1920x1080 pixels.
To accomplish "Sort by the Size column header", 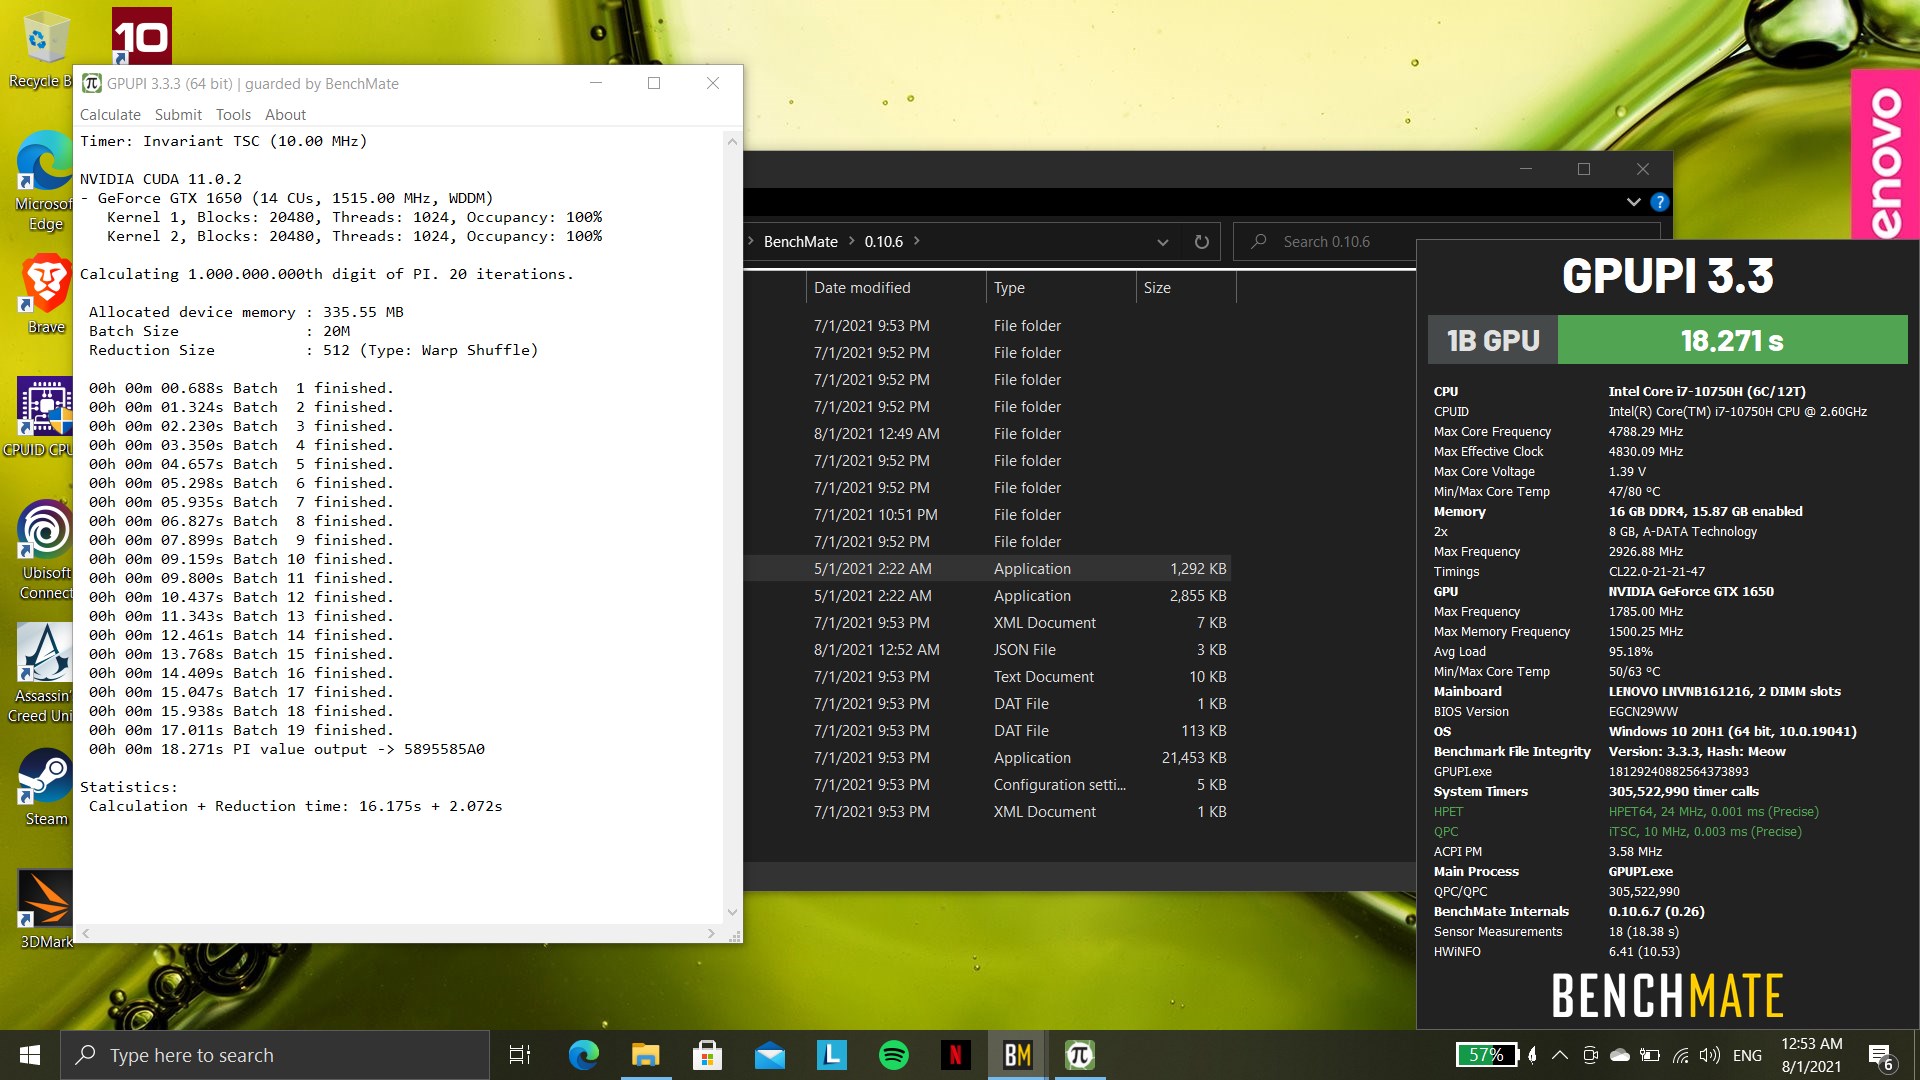I will (1186, 288).
